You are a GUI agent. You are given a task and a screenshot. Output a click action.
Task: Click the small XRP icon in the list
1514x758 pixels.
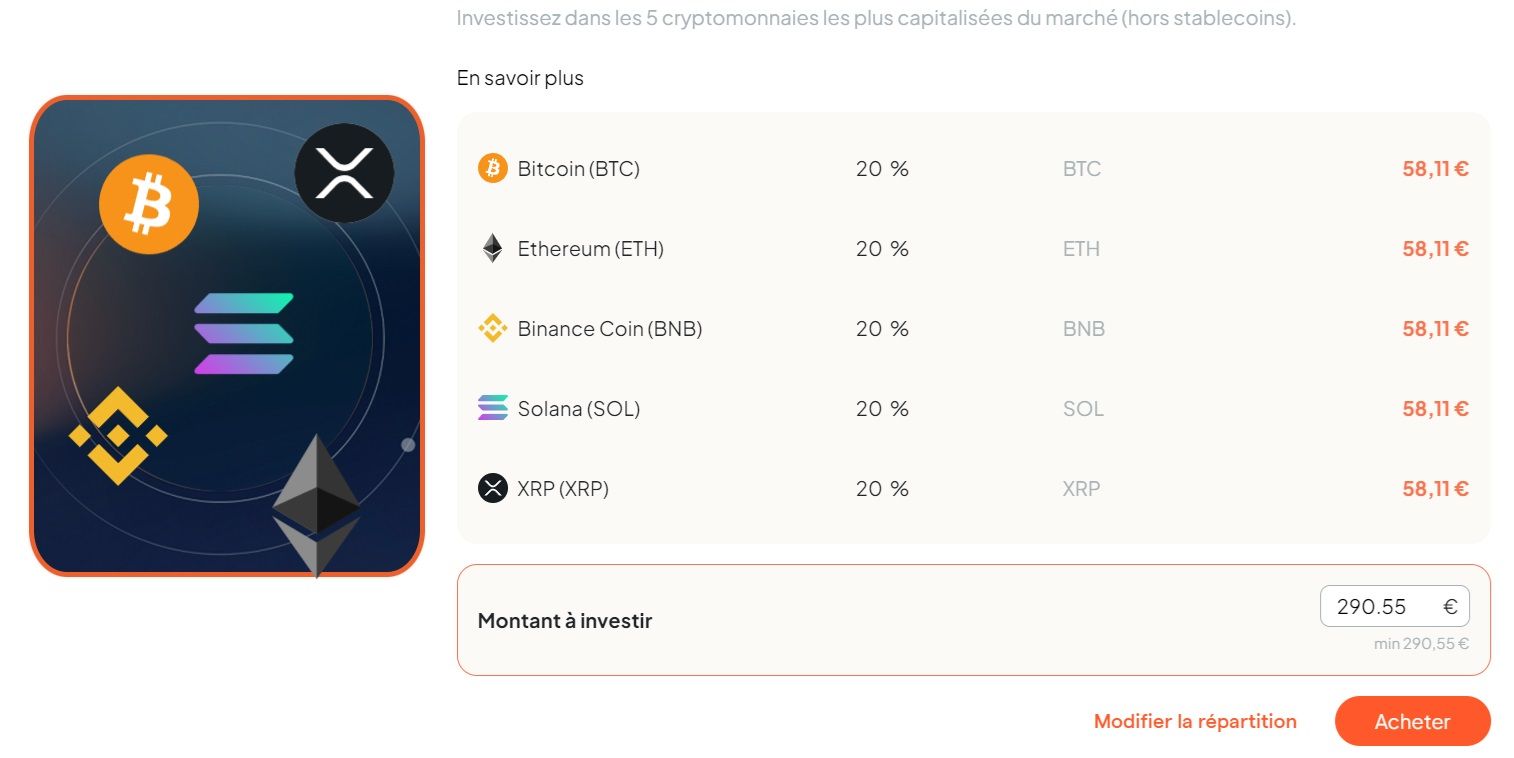click(492, 488)
